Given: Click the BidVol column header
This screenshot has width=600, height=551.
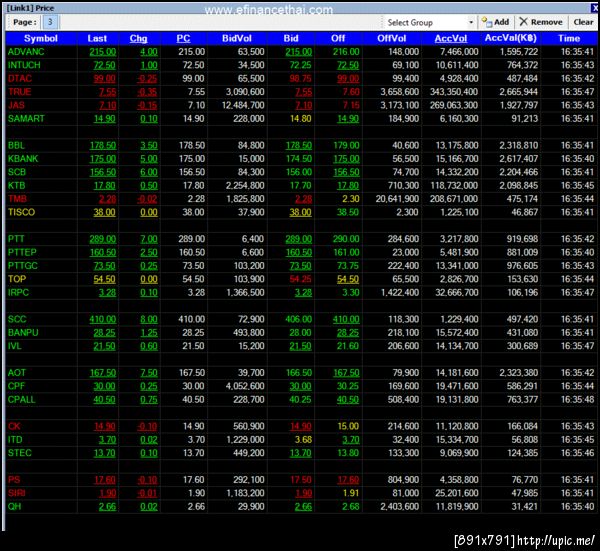Looking at the screenshot, I should click(x=237, y=38).
